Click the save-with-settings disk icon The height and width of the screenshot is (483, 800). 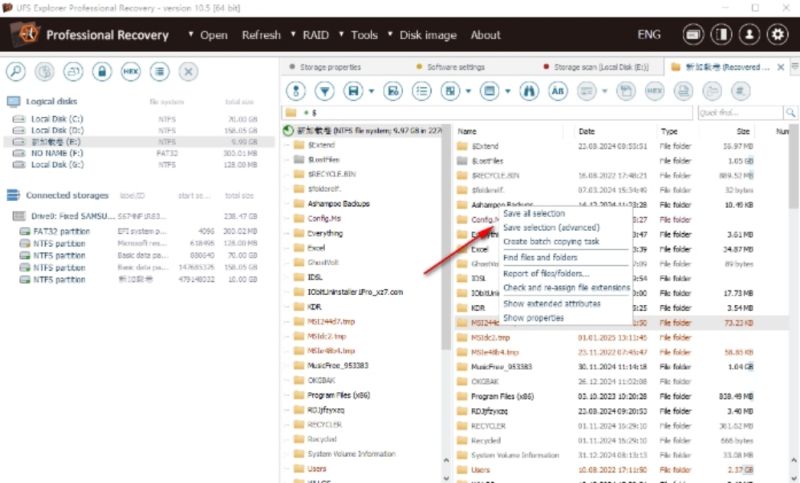(393, 91)
